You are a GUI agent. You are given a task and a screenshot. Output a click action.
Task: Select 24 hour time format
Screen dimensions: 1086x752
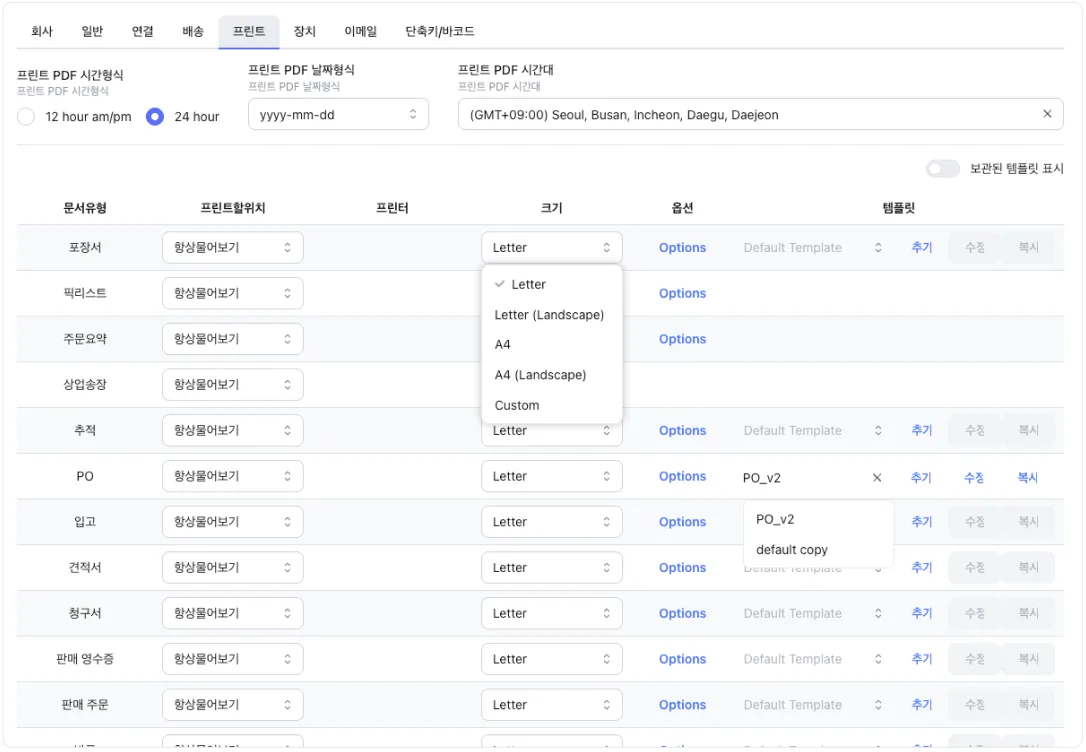pyautogui.click(x=155, y=117)
